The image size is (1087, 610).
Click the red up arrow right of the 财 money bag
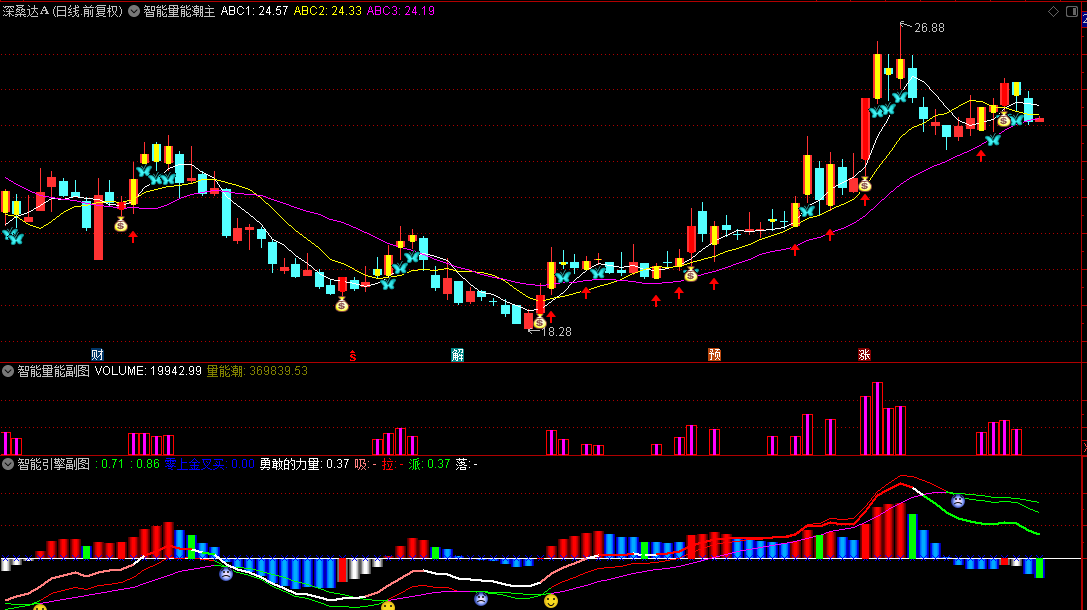133,236
